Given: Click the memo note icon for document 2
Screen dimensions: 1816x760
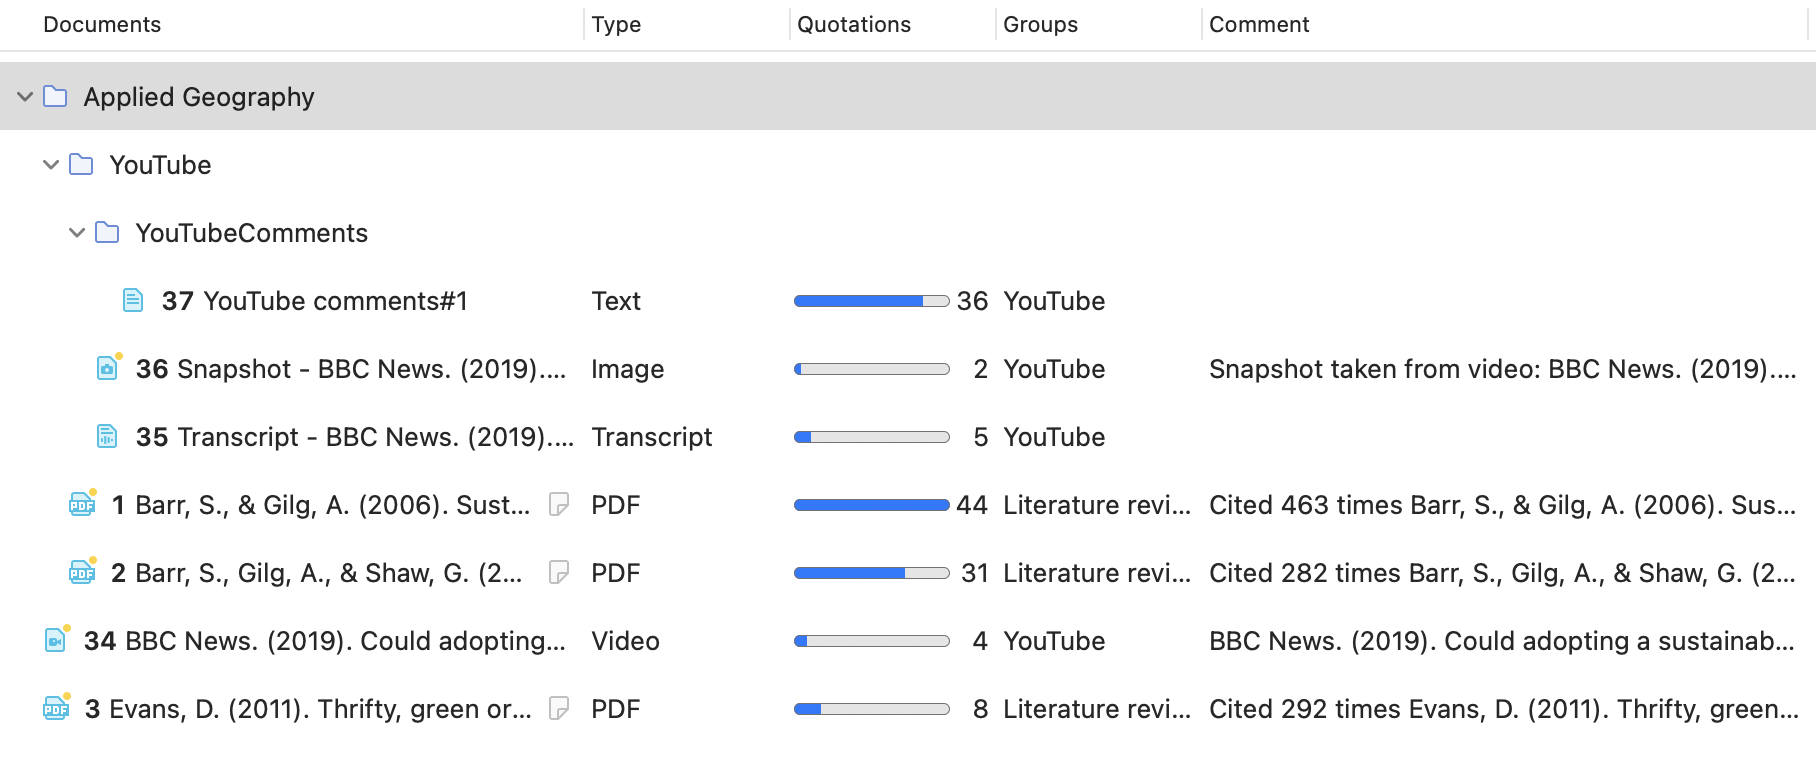Looking at the screenshot, I should coord(559,573).
